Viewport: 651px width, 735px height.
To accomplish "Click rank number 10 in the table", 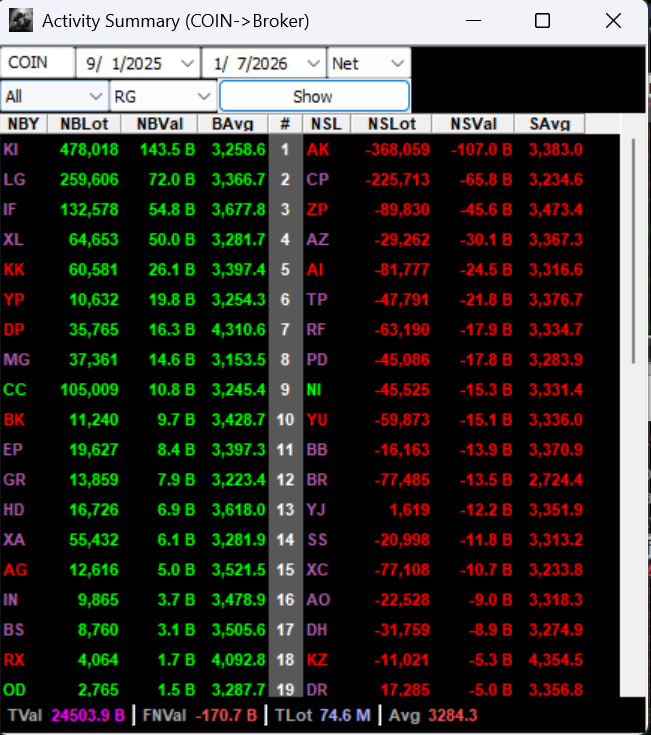I will 285,420.
